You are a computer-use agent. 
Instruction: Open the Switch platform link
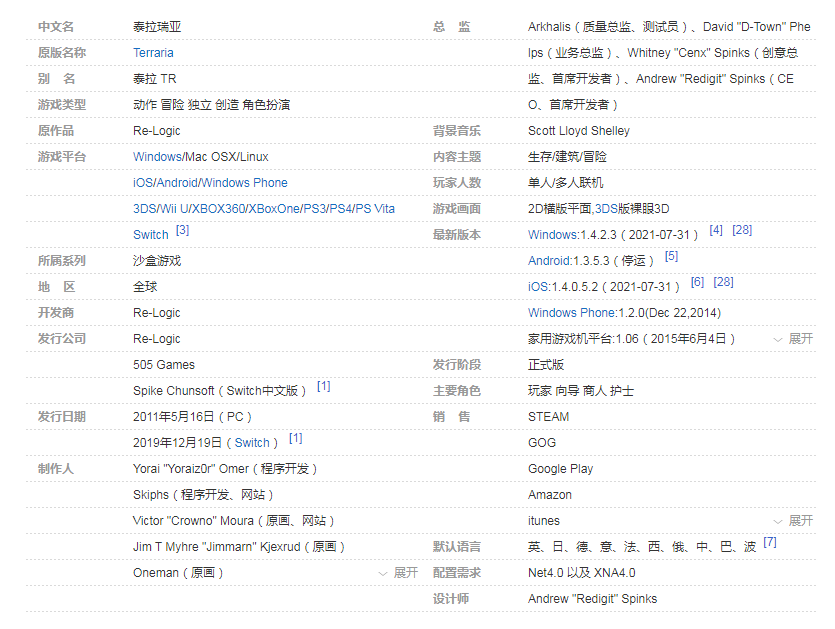[151, 235]
